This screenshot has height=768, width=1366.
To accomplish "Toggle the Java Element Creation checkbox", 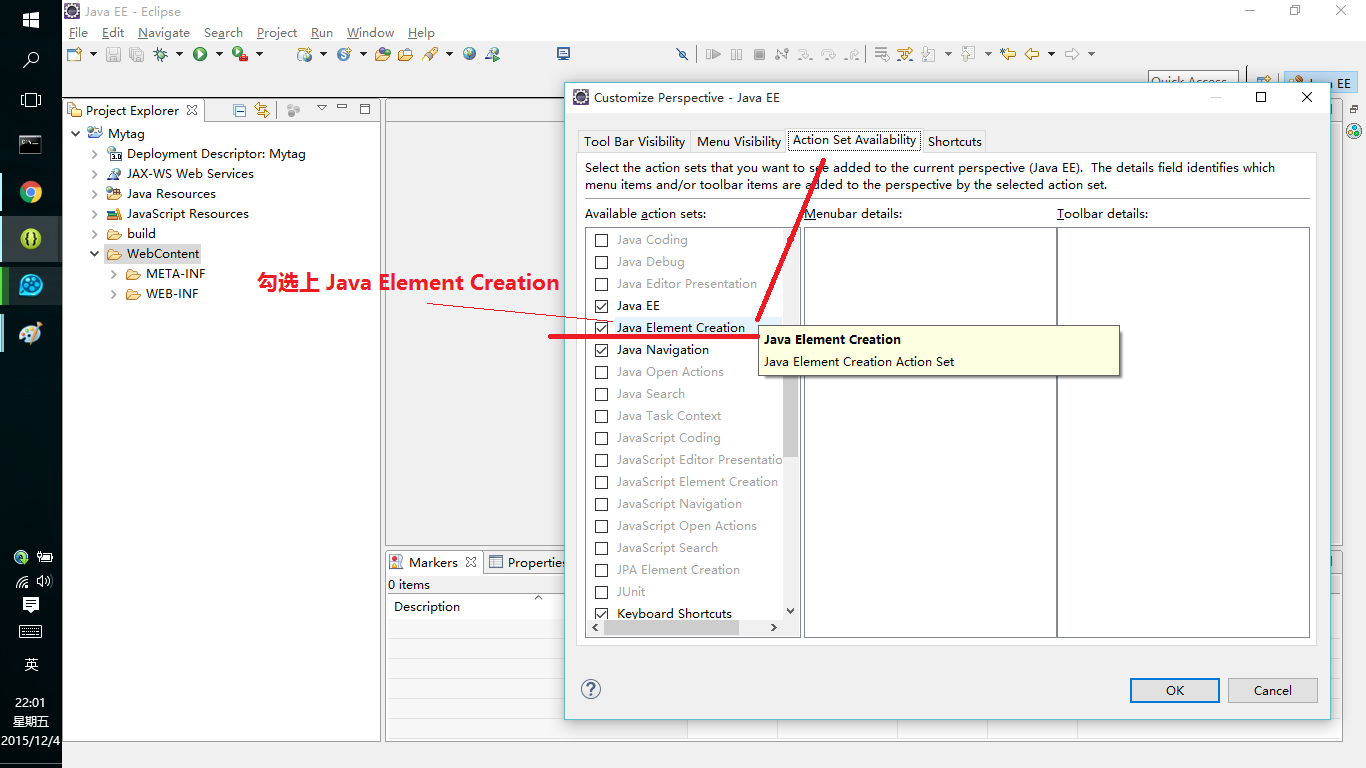I will 601,328.
